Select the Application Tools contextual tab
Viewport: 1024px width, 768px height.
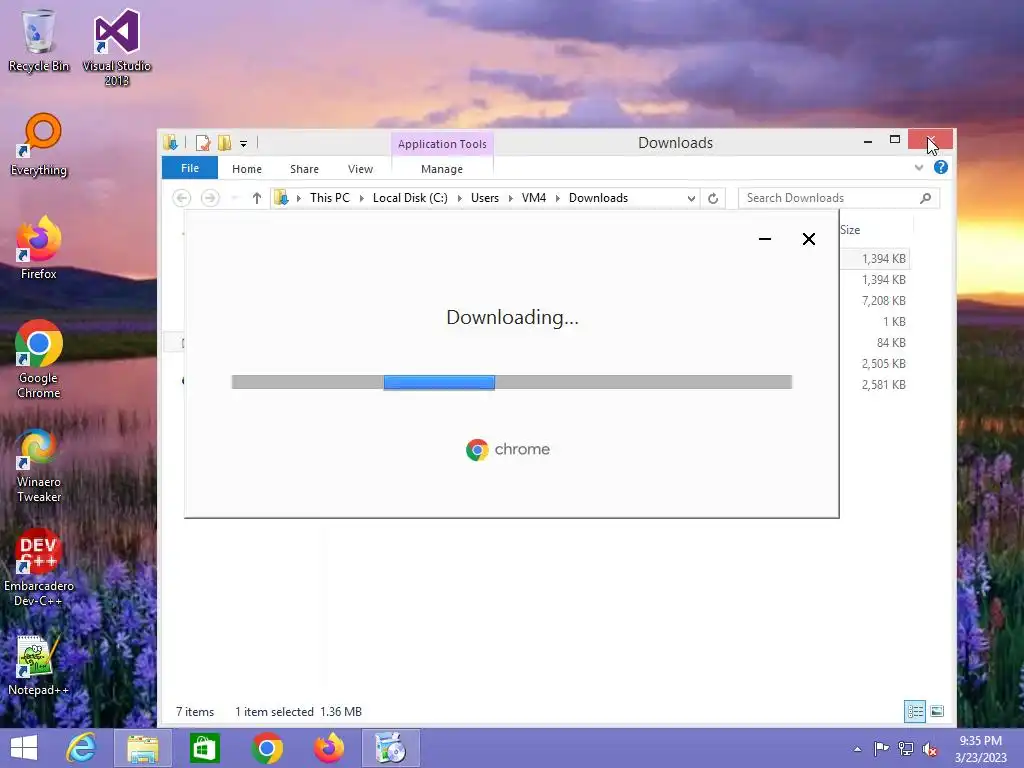[442, 144]
